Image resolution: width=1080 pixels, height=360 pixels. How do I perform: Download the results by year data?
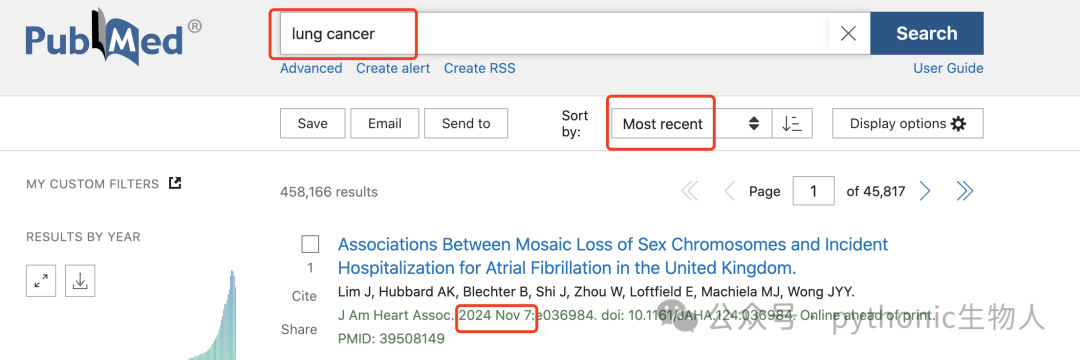click(80, 281)
